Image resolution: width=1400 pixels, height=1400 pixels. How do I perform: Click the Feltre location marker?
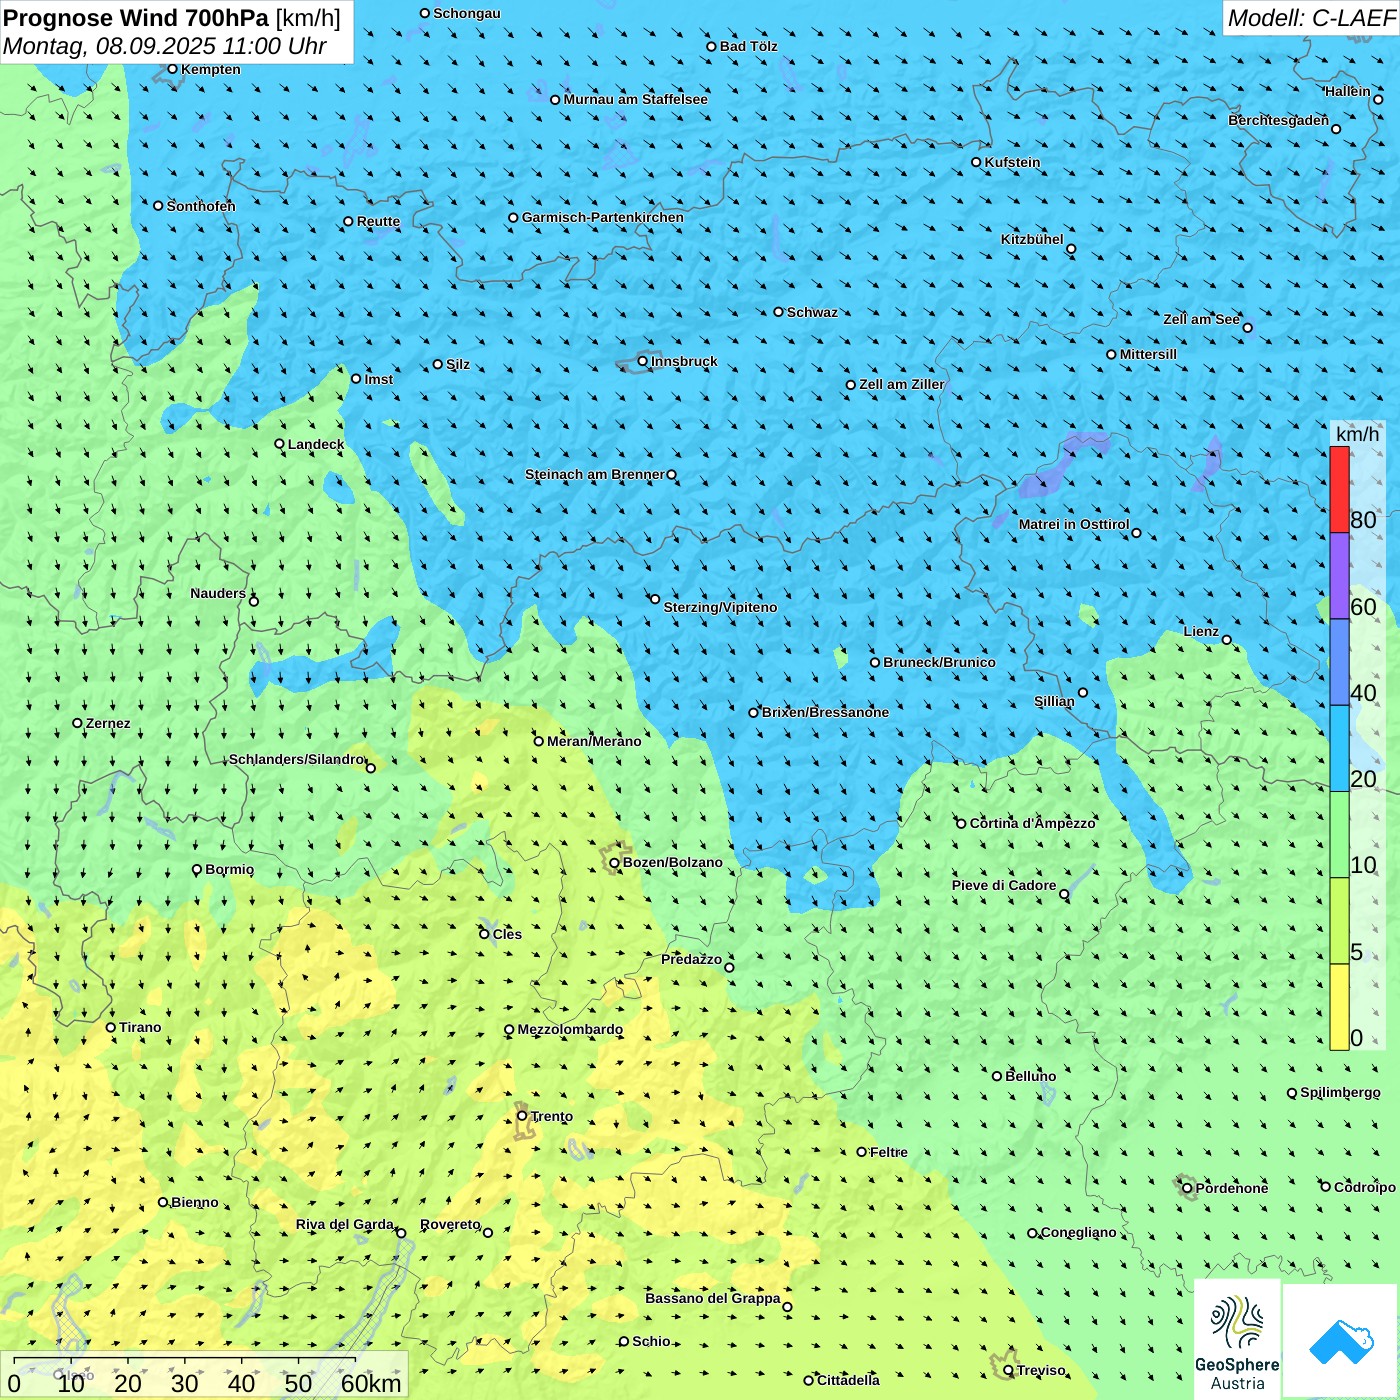pyautogui.click(x=861, y=1152)
